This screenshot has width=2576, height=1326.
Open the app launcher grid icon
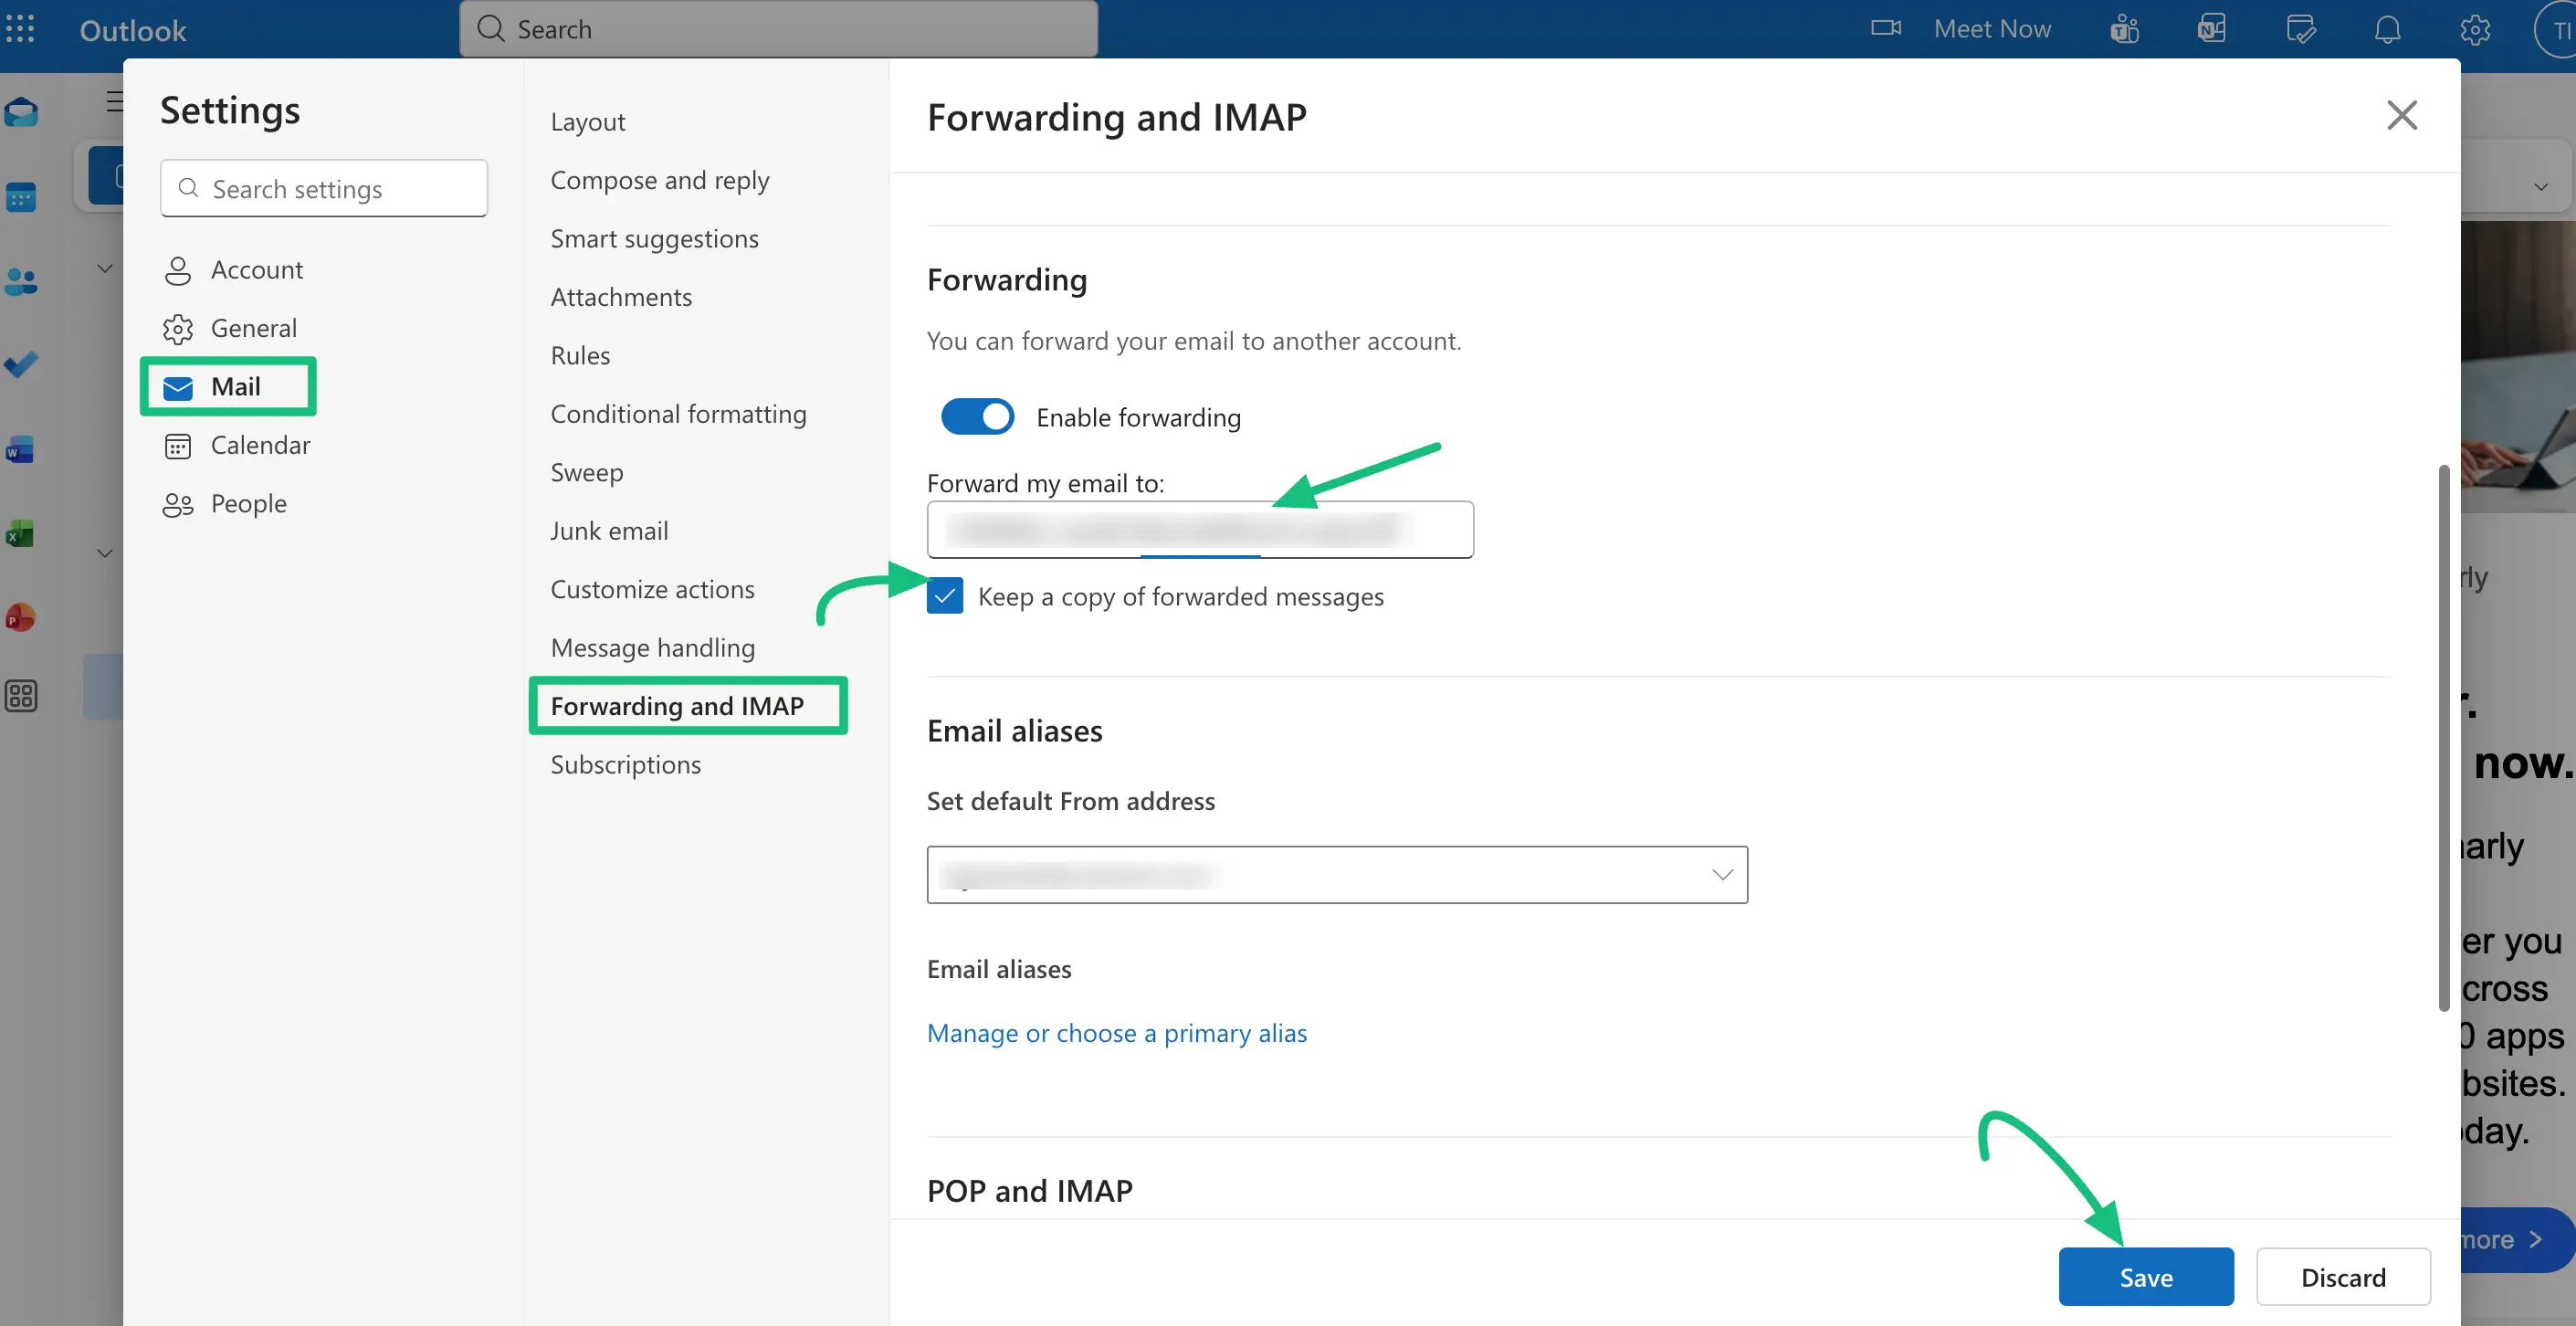[20, 29]
